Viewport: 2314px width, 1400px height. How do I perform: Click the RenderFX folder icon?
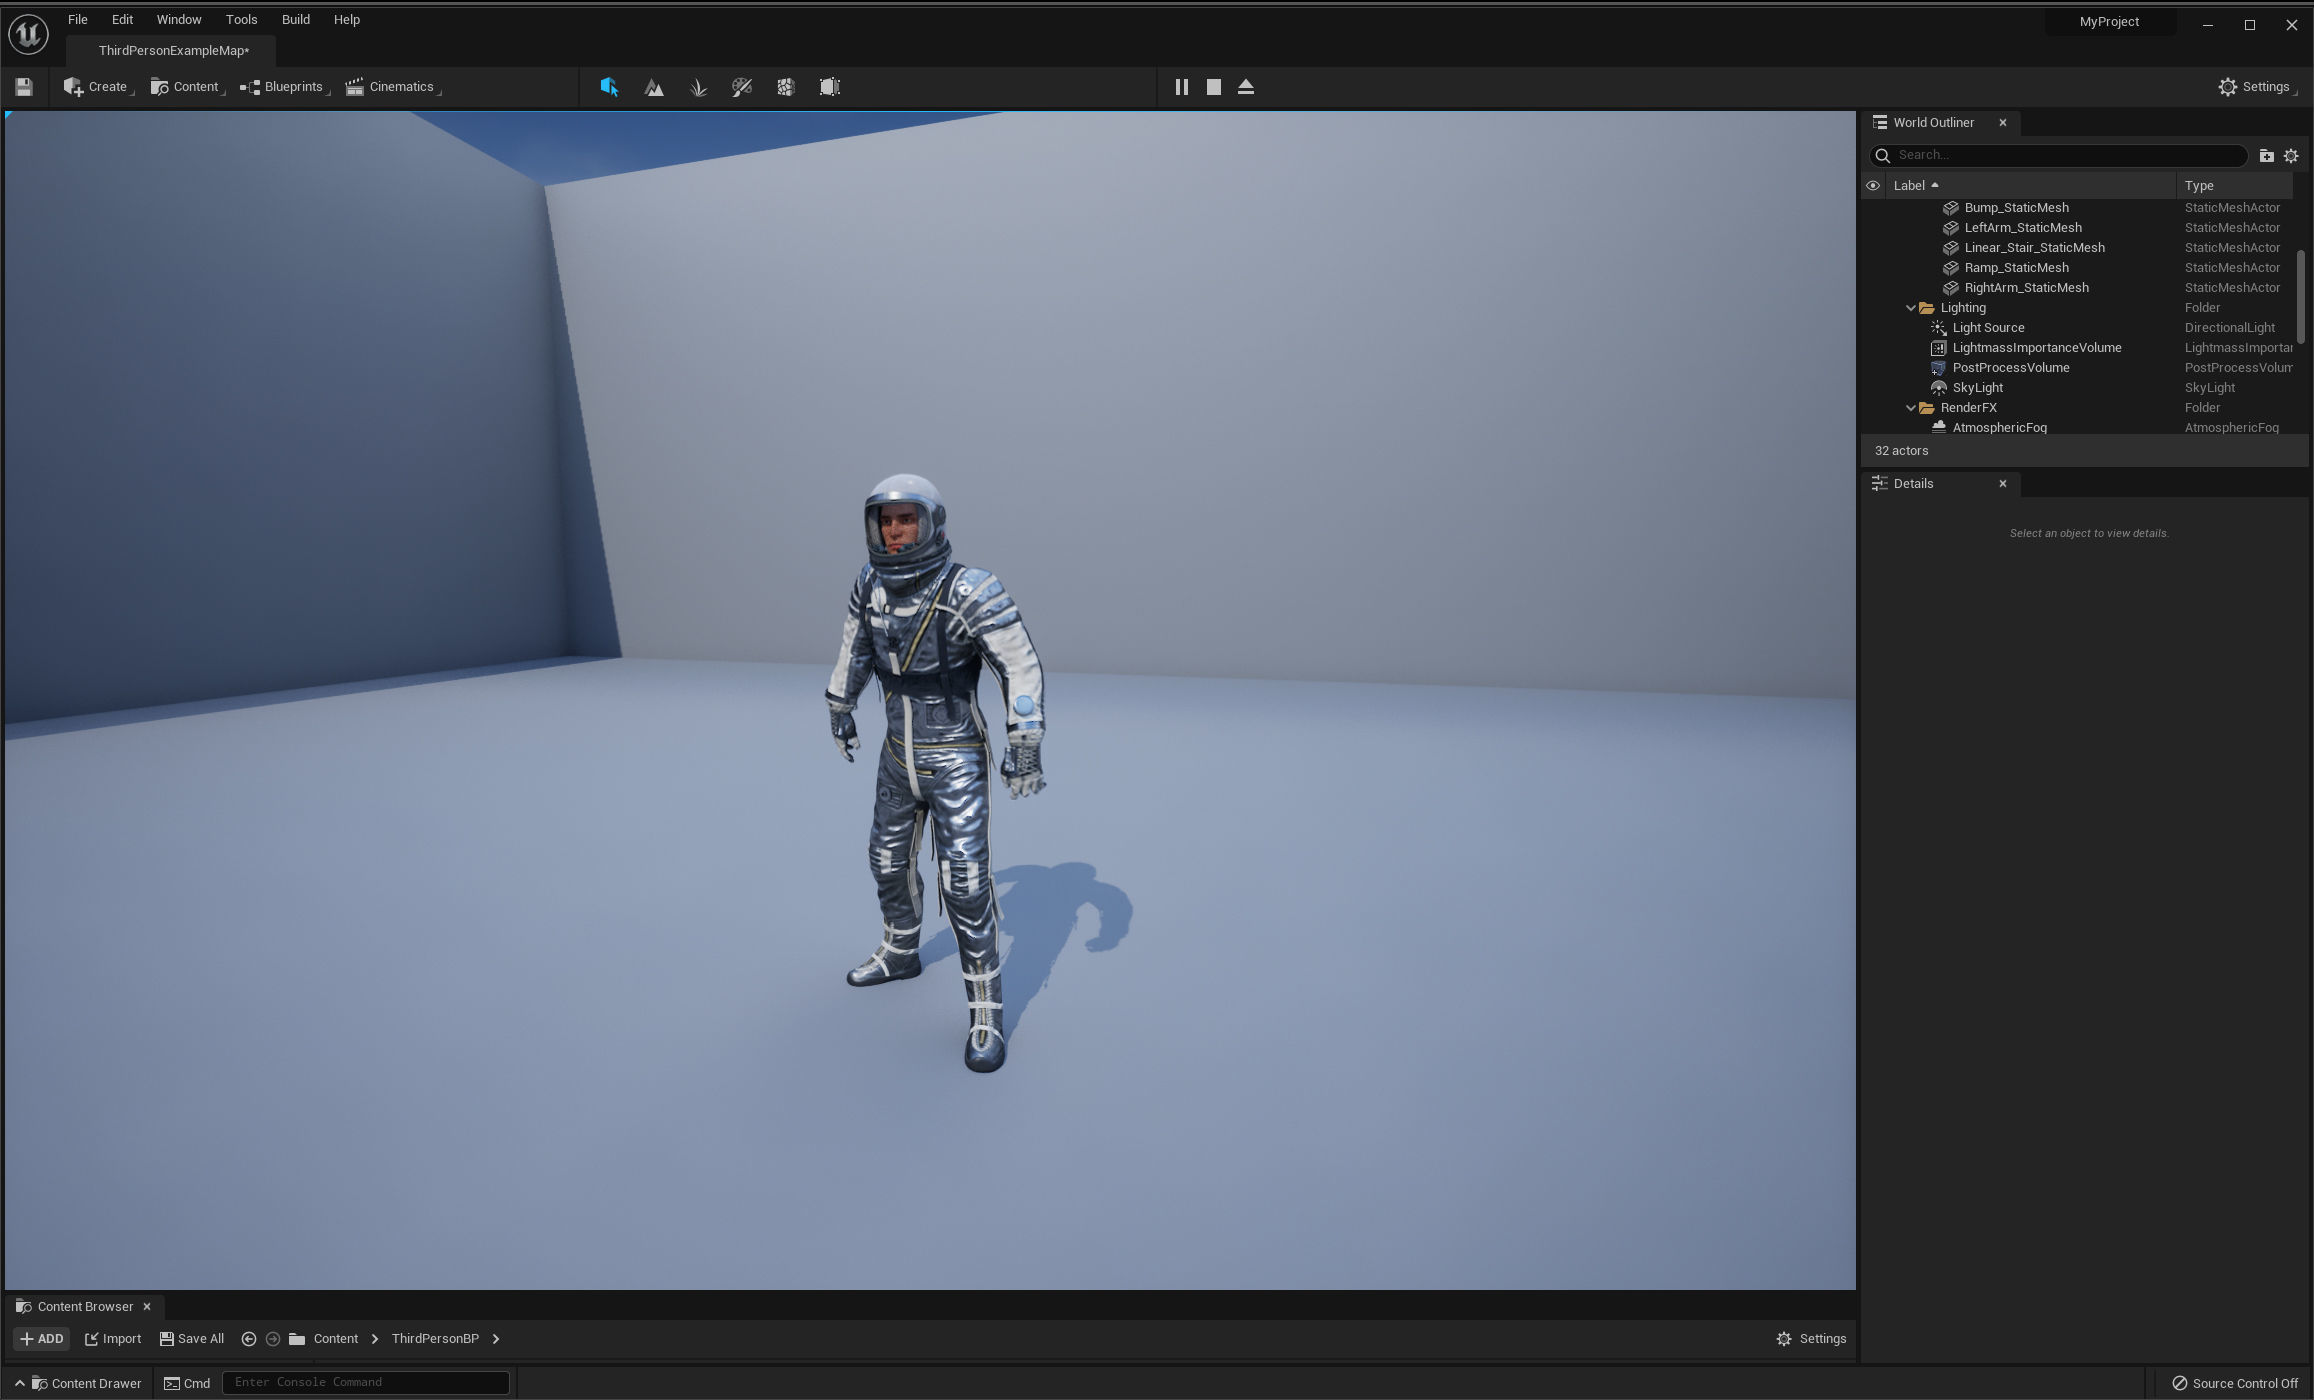[1927, 408]
